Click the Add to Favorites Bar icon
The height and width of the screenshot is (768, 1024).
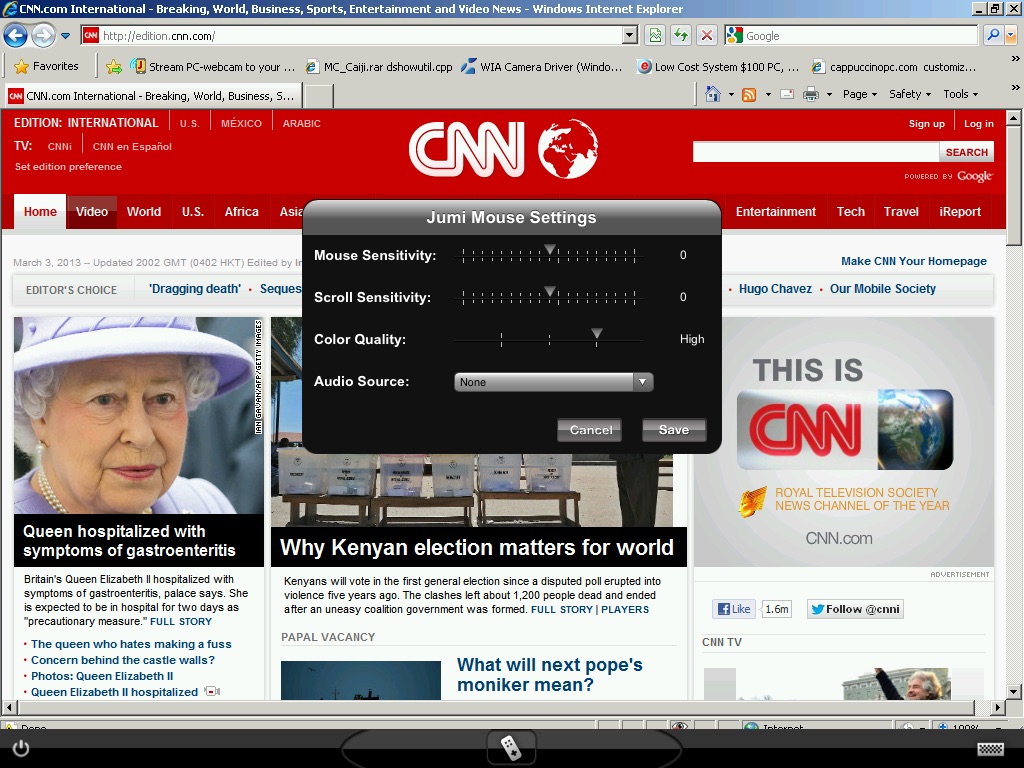tap(114, 66)
